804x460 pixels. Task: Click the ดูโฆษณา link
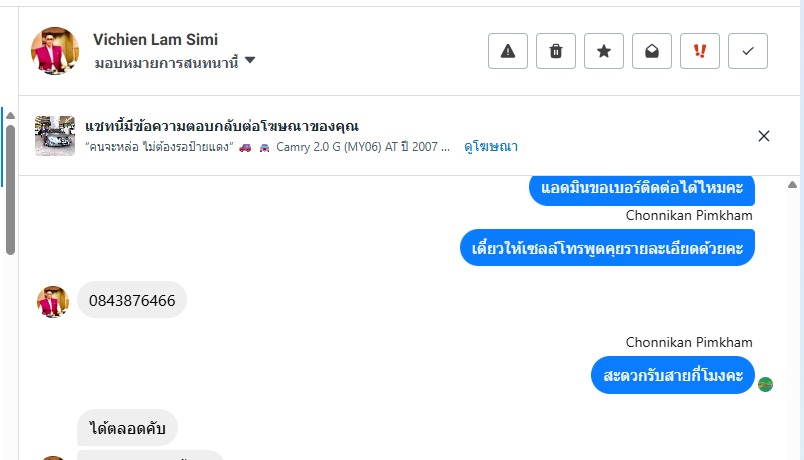click(490, 146)
